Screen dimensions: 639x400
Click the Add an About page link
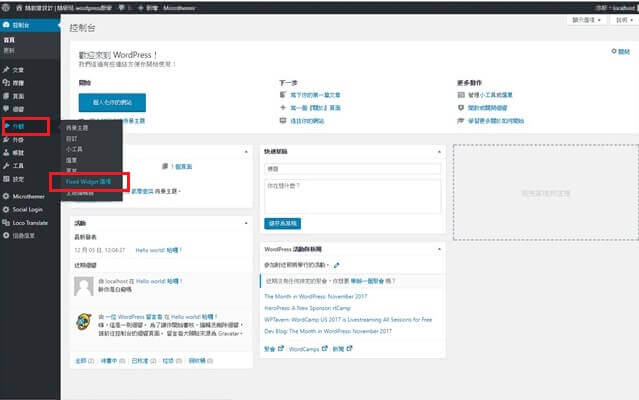pos(315,108)
